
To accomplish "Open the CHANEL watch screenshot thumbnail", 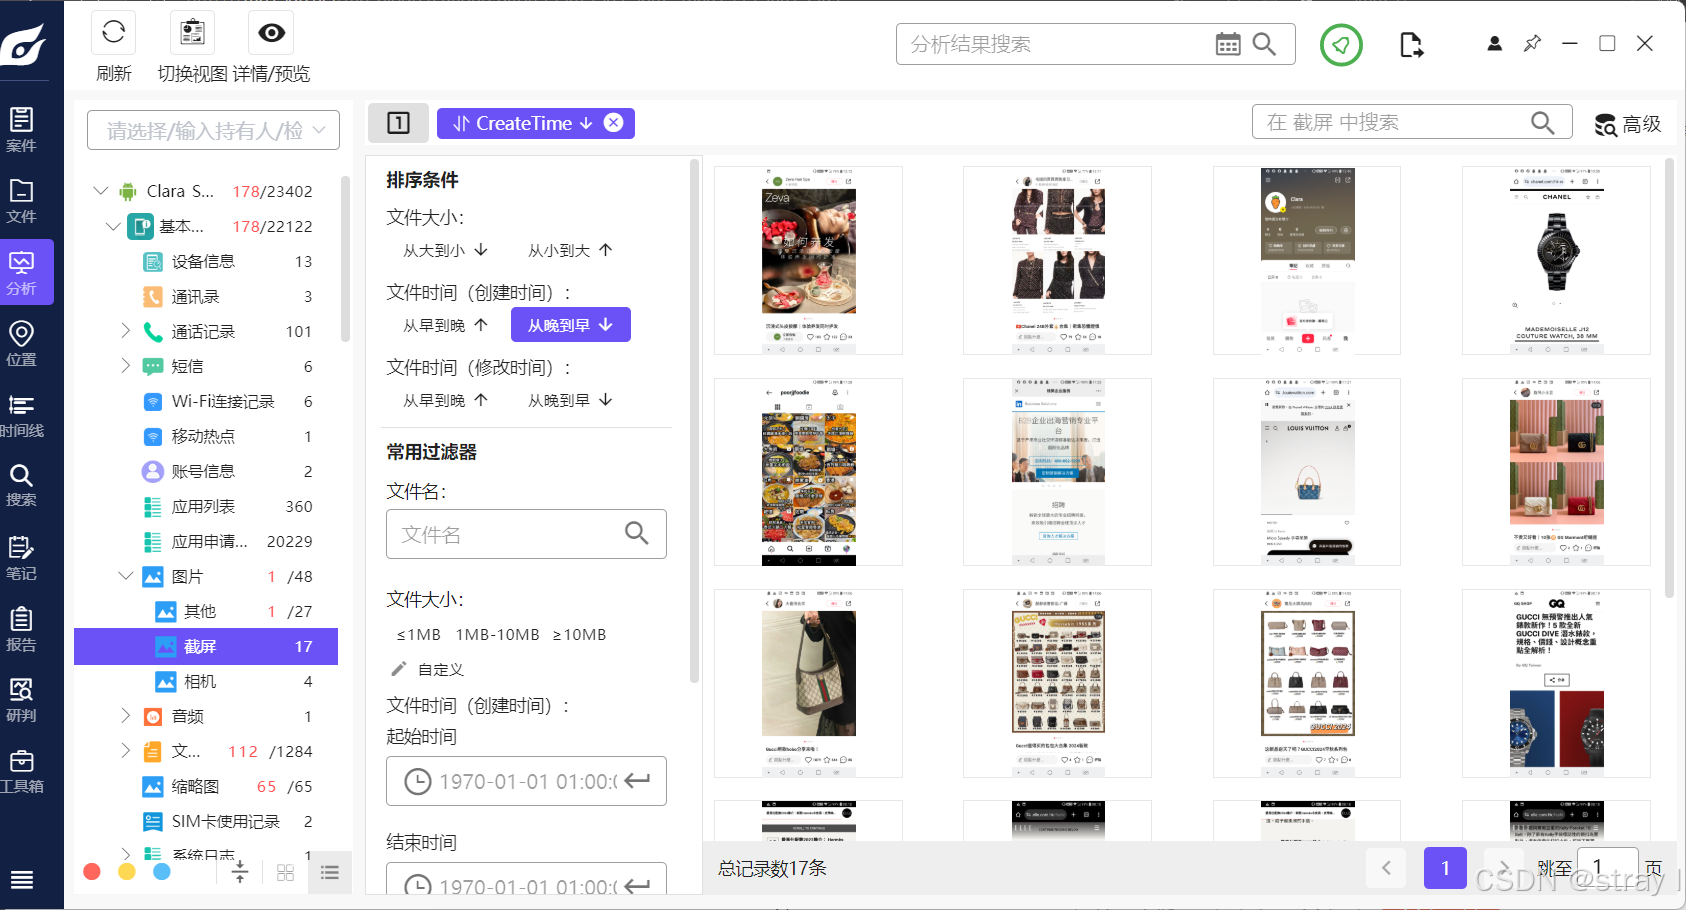I will pyautogui.click(x=1556, y=261).
